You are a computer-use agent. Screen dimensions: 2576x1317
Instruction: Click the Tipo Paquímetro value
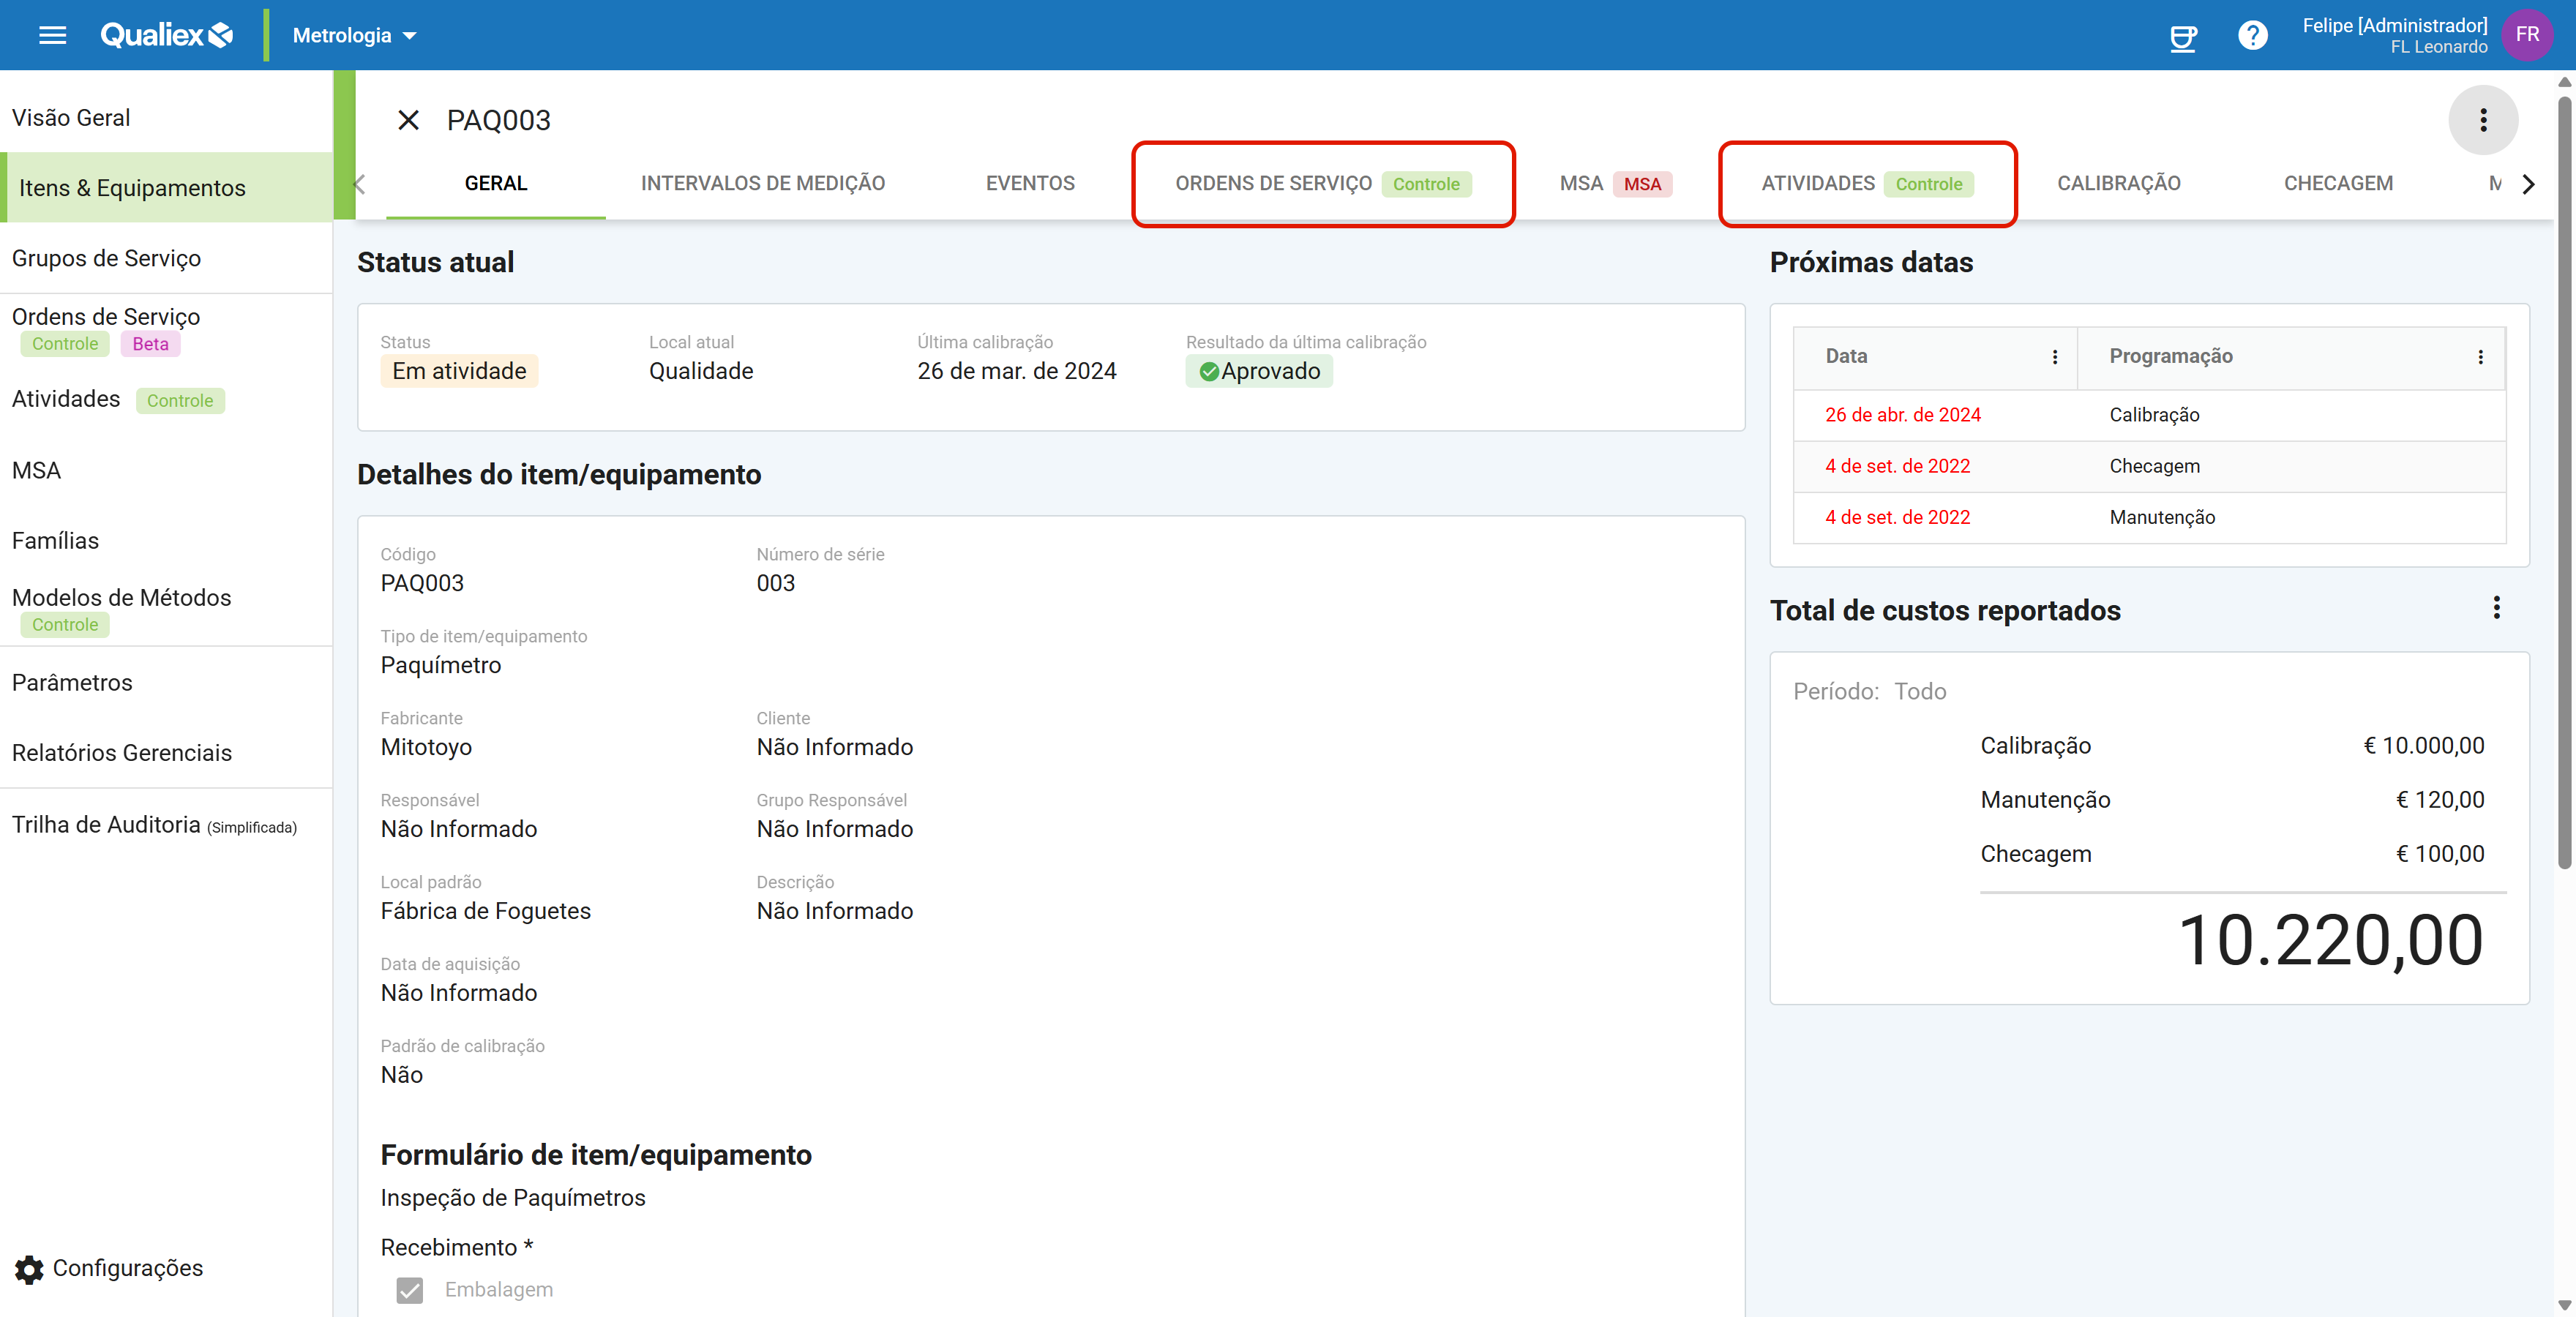(440, 665)
